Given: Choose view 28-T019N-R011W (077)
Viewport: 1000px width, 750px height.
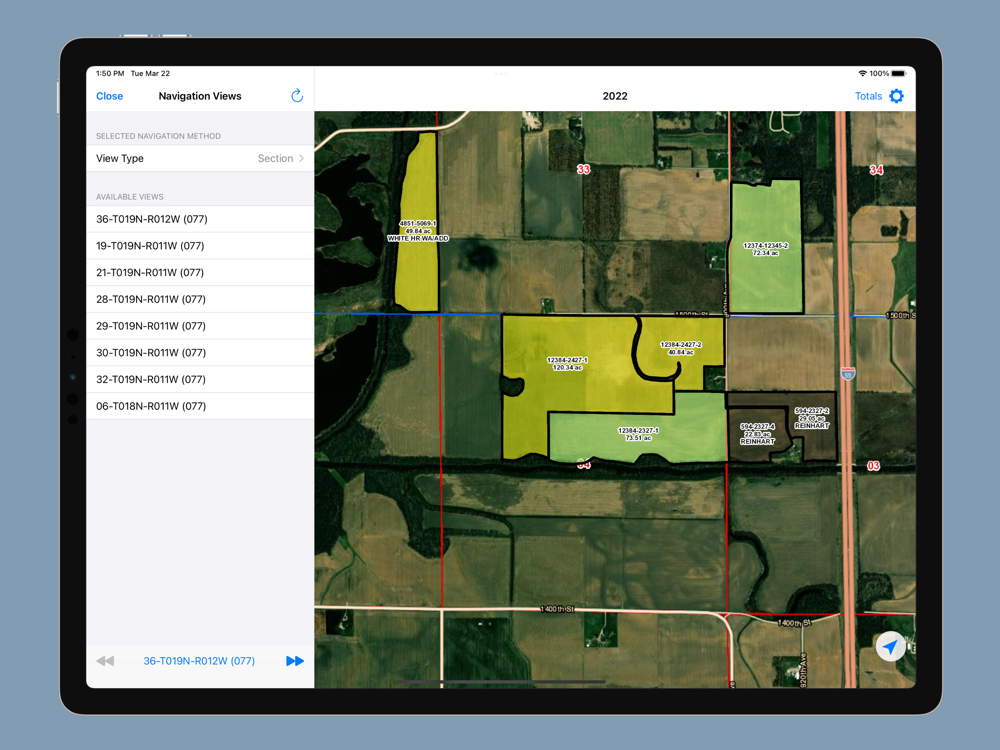Looking at the screenshot, I should point(200,299).
